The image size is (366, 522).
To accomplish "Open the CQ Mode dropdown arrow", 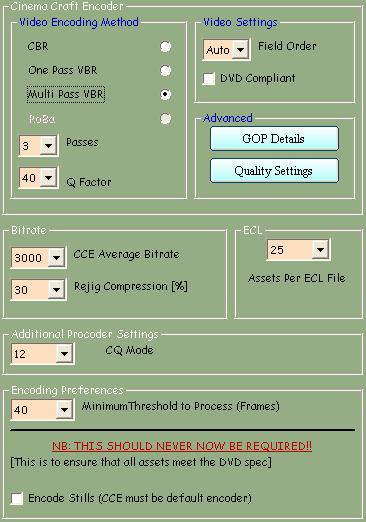I will (65, 354).
